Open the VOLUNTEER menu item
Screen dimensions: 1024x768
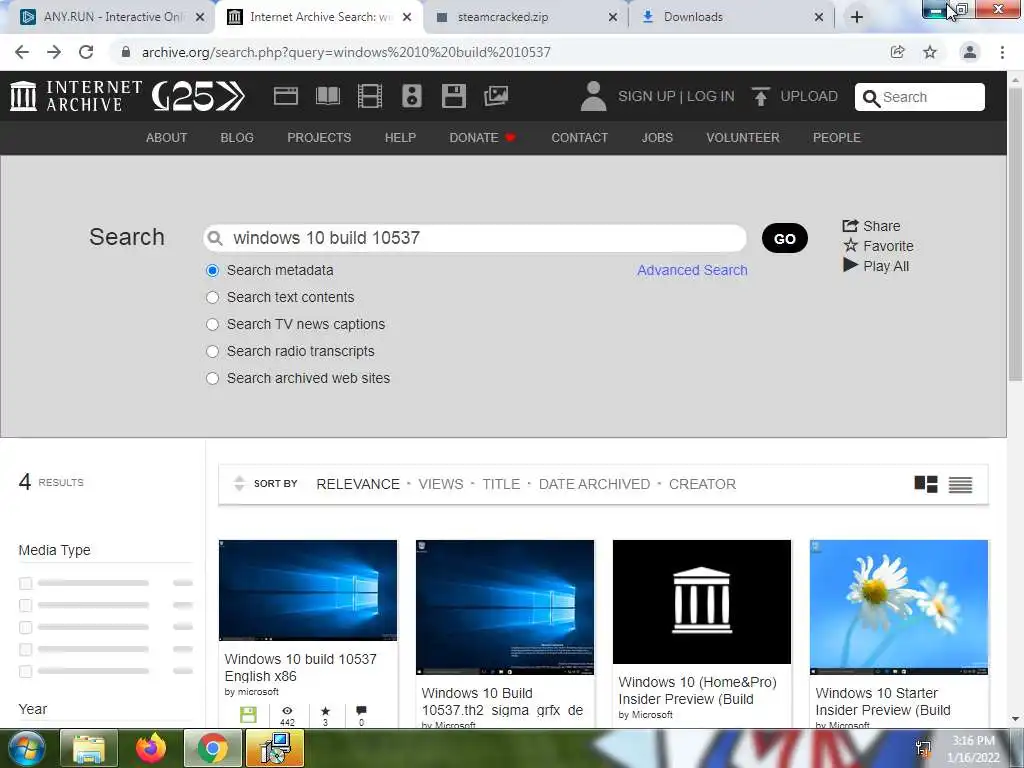(x=743, y=138)
